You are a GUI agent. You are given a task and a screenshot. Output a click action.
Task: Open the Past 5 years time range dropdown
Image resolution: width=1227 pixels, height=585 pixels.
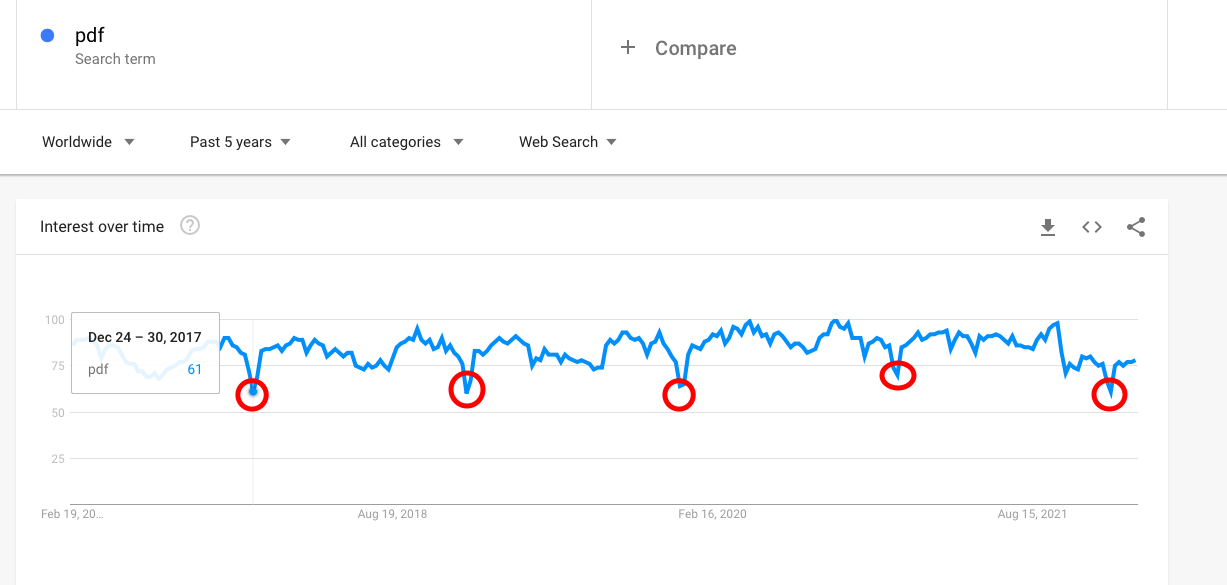click(230, 142)
